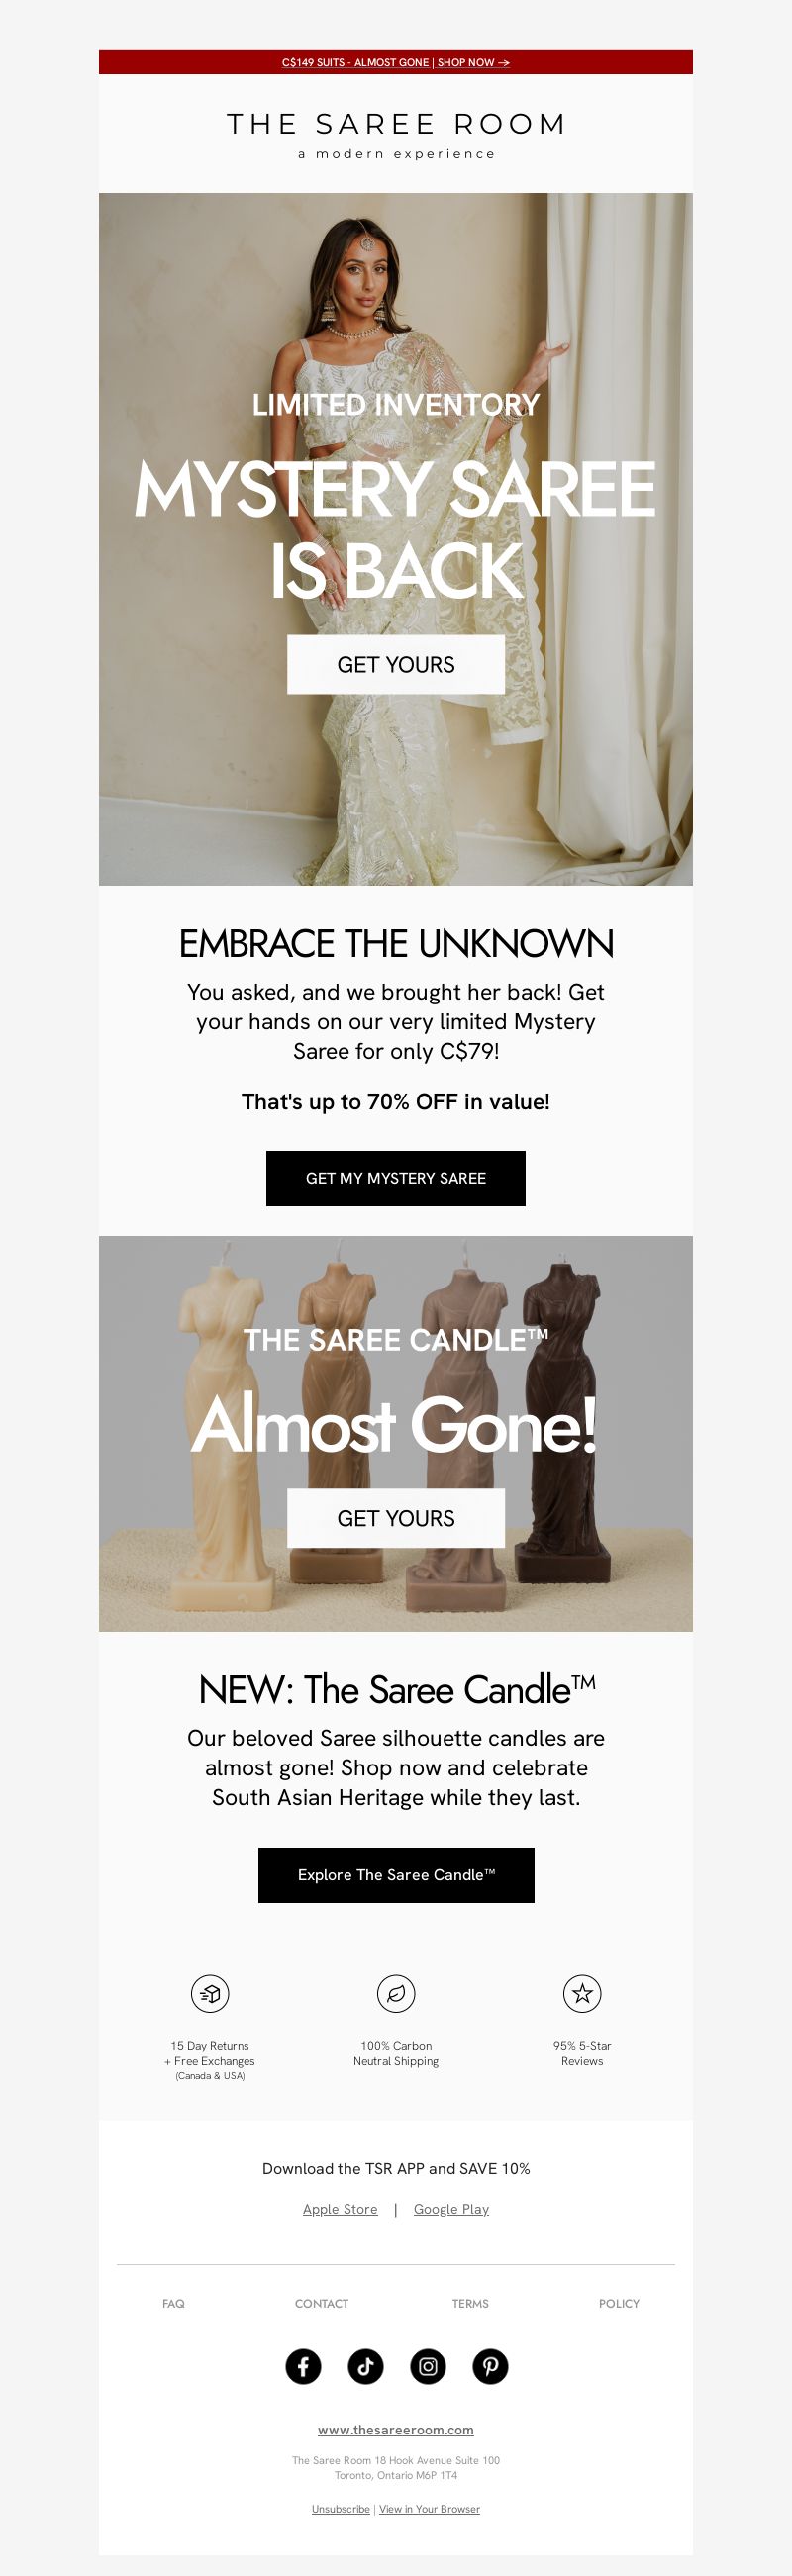Screen dimensions: 792x2576
Task: Click Get Yours on Saree Candle image
Action: tap(396, 1518)
